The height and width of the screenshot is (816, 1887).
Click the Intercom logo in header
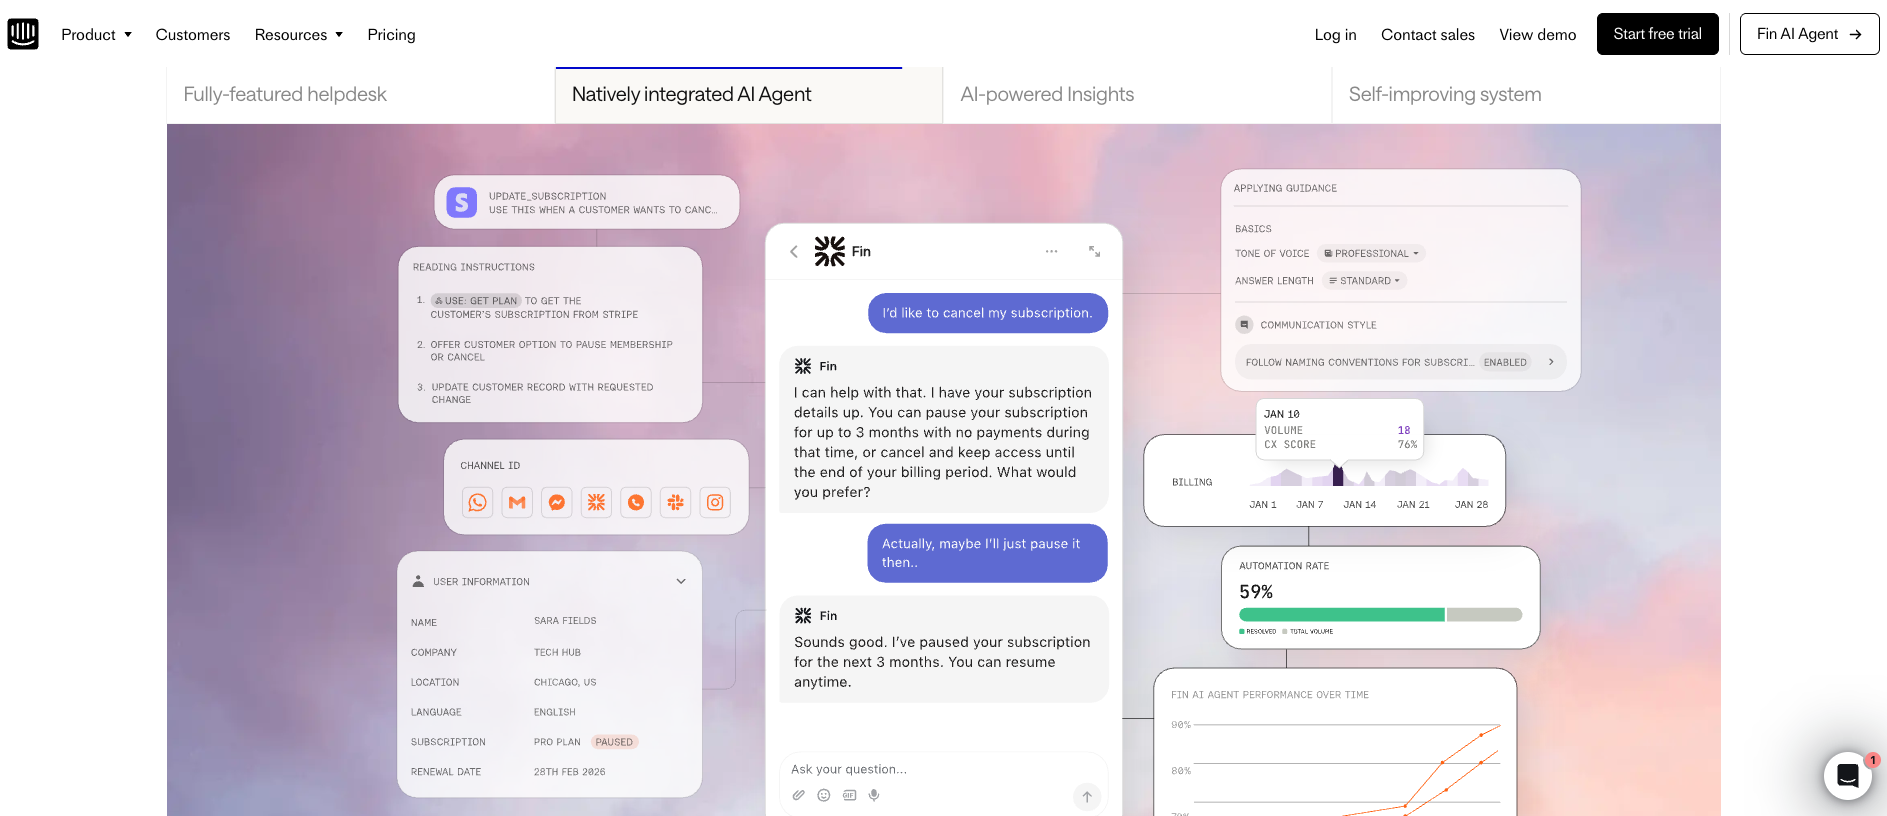coord(23,34)
